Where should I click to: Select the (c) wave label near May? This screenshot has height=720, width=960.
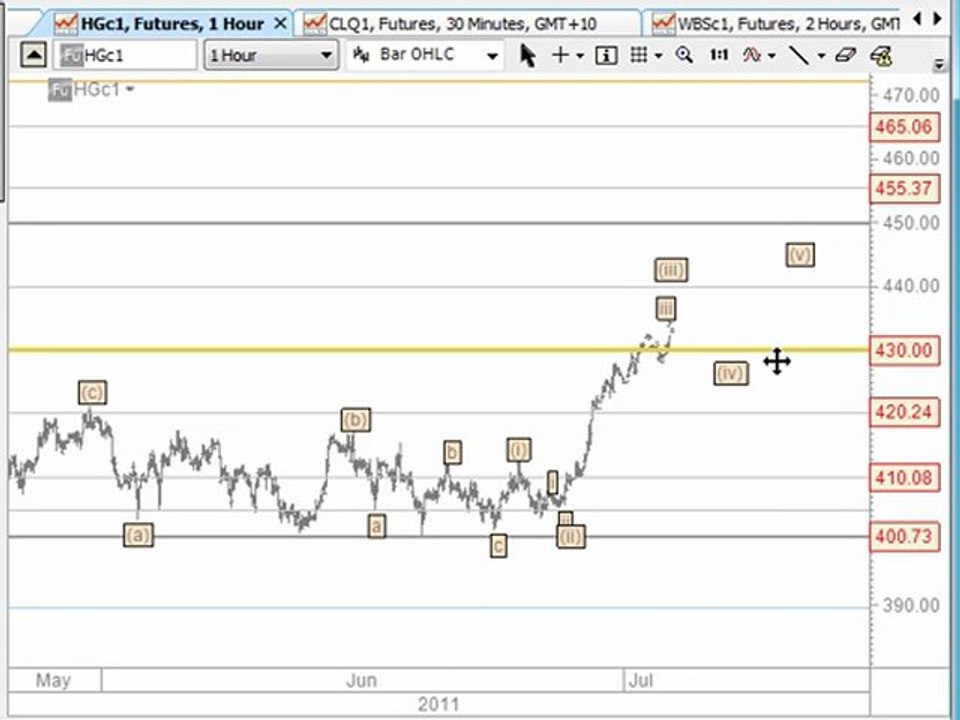(x=92, y=392)
